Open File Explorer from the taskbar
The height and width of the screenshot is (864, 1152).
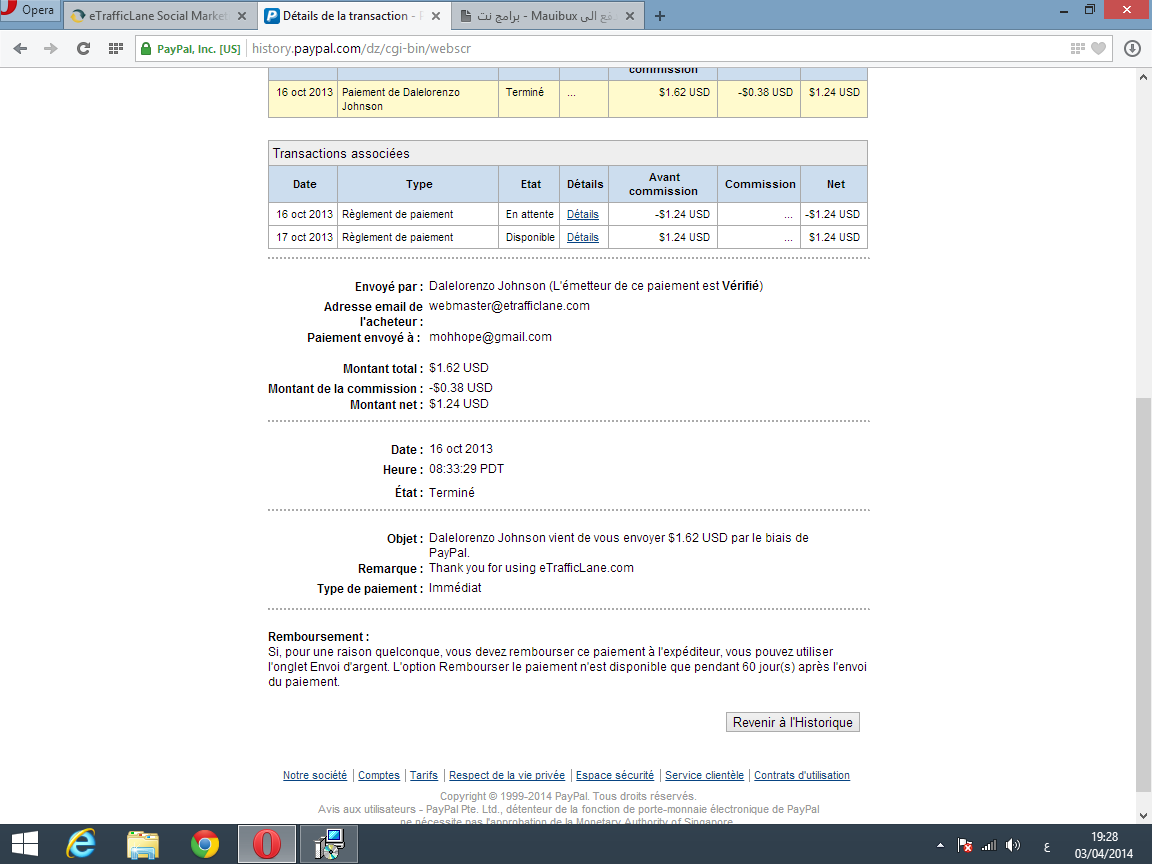pos(143,844)
